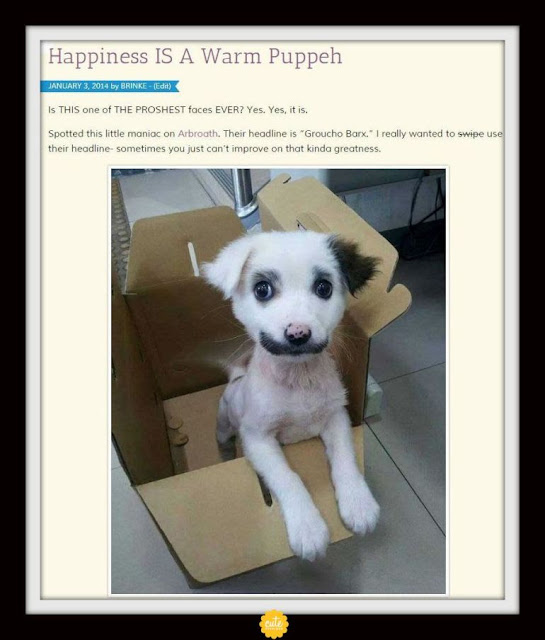Screen dimensions: 545x640
Task: Click the puppy's pink and black nose
Action: click(298, 333)
